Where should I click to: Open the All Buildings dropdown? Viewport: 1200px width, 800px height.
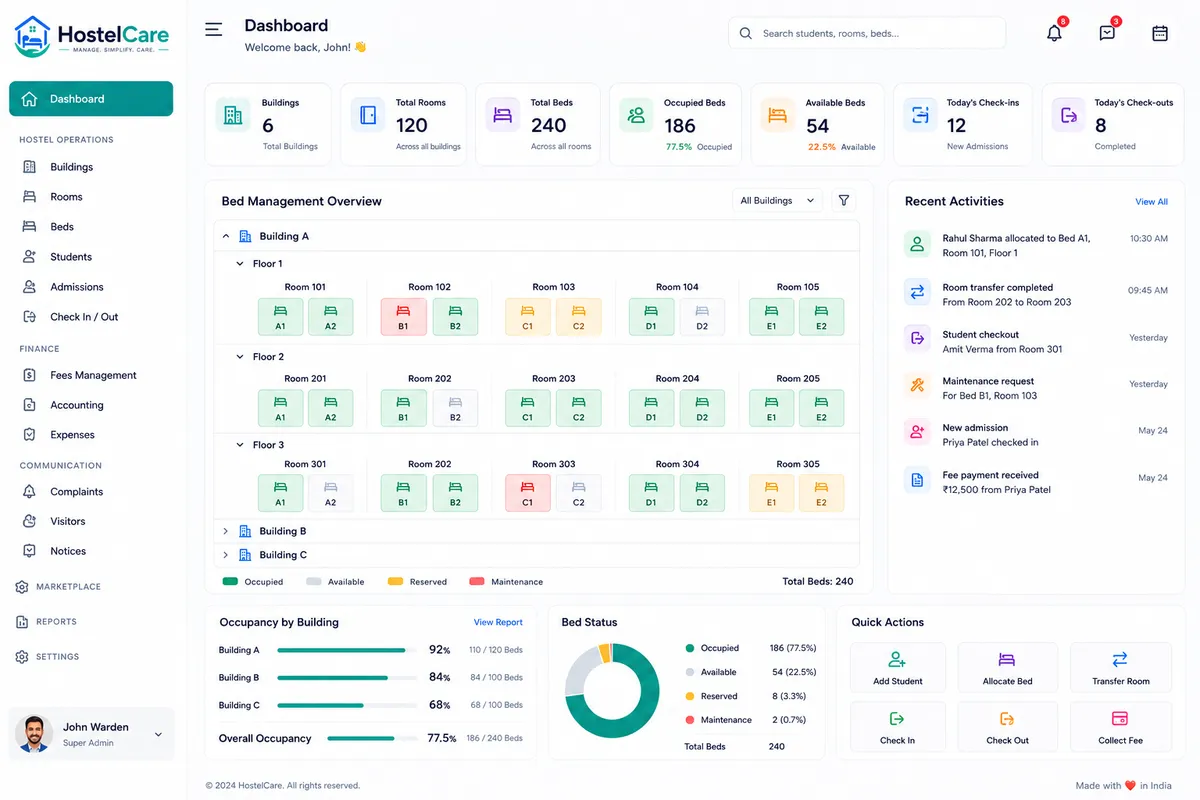(778, 201)
